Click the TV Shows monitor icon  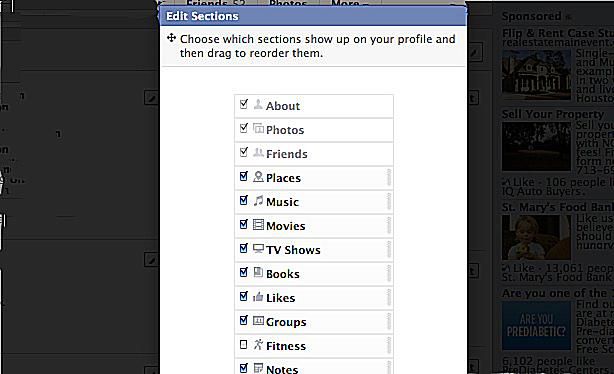[x=258, y=249]
